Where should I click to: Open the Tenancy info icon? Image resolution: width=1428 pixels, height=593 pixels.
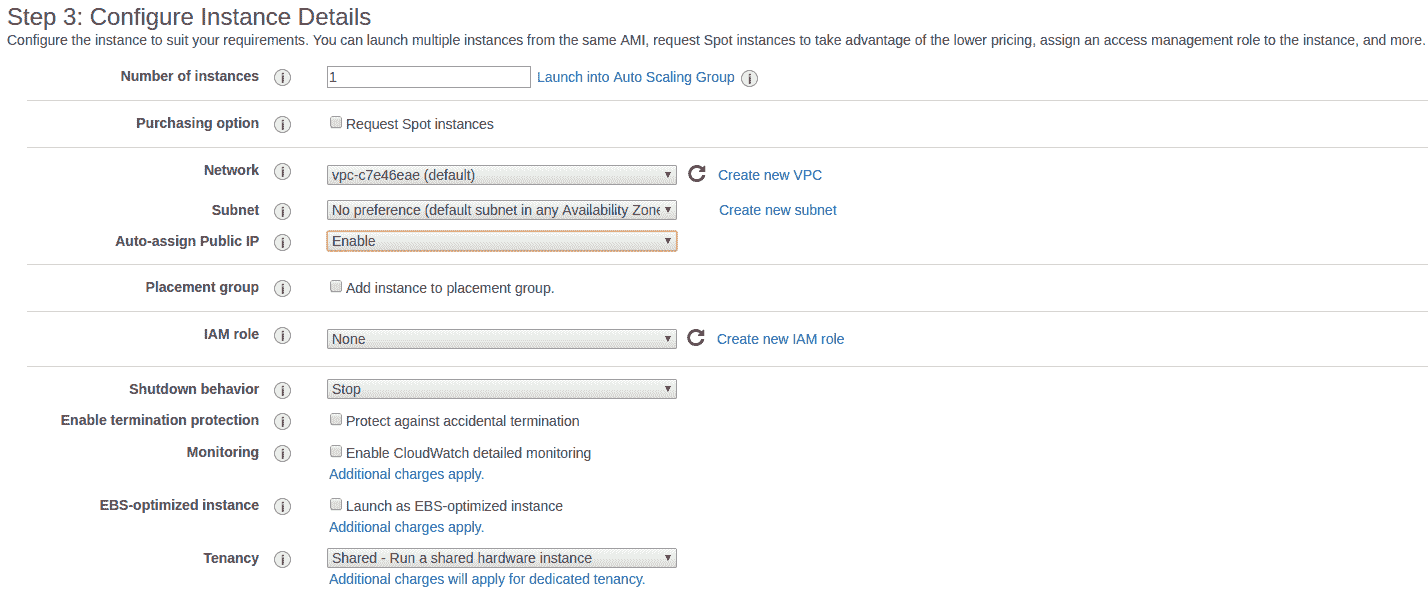click(x=283, y=559)
